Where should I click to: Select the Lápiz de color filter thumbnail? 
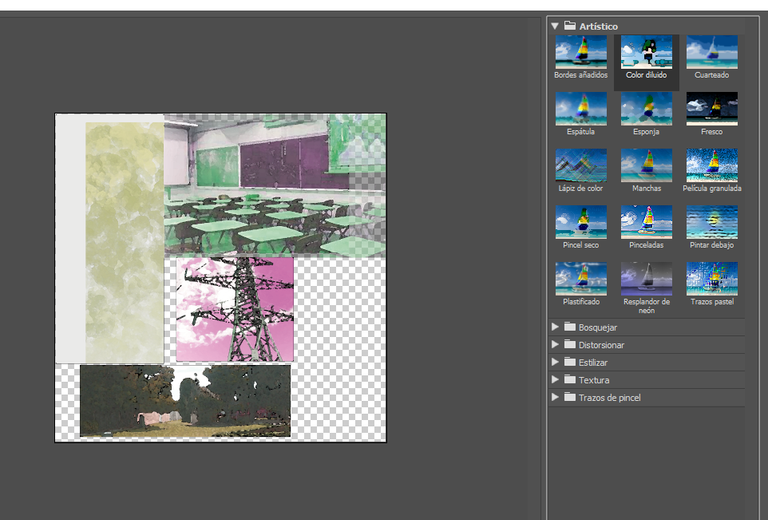(x=581, y=165)
